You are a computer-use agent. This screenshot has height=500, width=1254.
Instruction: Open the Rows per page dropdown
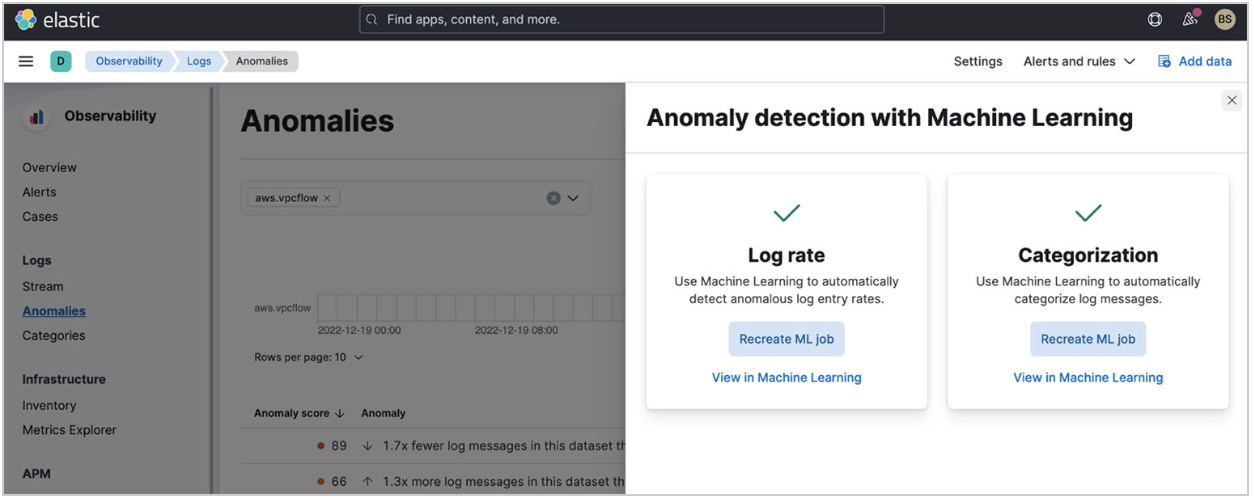coord(309,357)
